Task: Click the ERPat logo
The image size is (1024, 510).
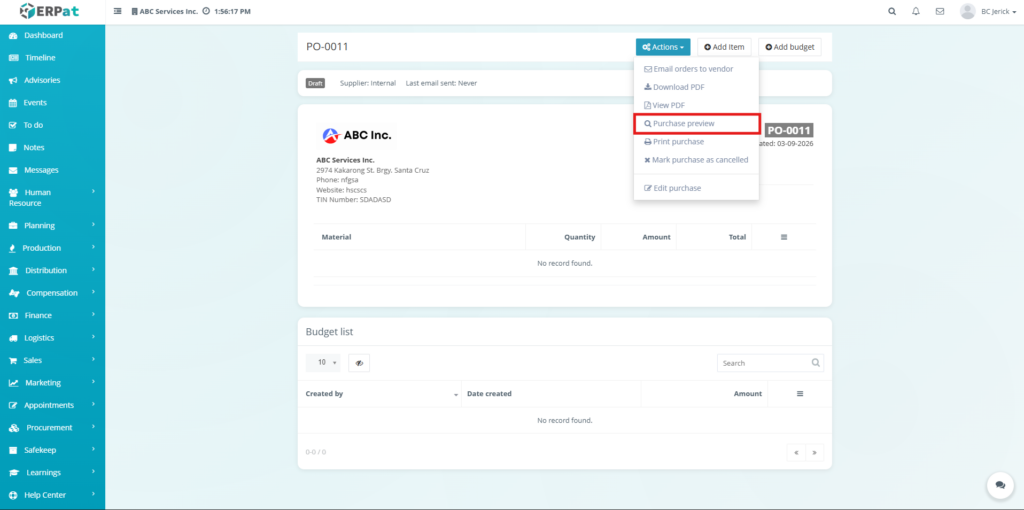Action: (50, 11)
